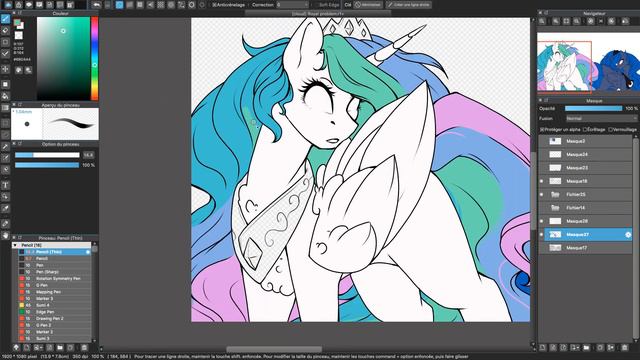640x360 pixels.
Task: Click the snap settings gear icon
Action: pyautogui.click(x=202, y=5)
